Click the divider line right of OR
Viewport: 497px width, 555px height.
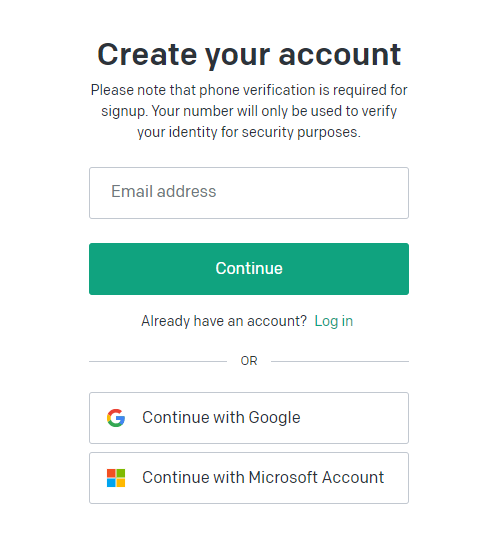[x=340, y=361]
